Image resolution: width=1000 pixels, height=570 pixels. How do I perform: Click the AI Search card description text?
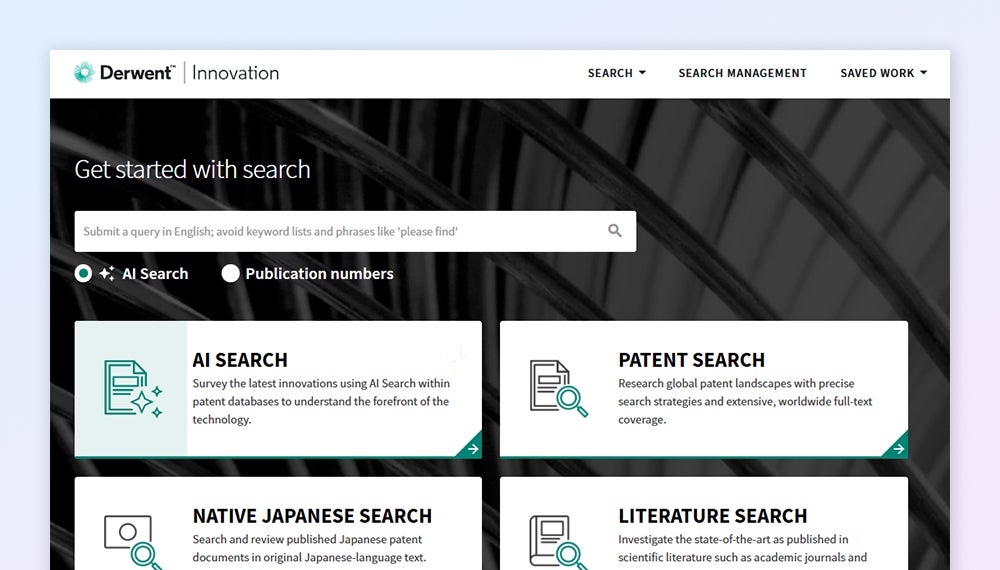point(321,401)
